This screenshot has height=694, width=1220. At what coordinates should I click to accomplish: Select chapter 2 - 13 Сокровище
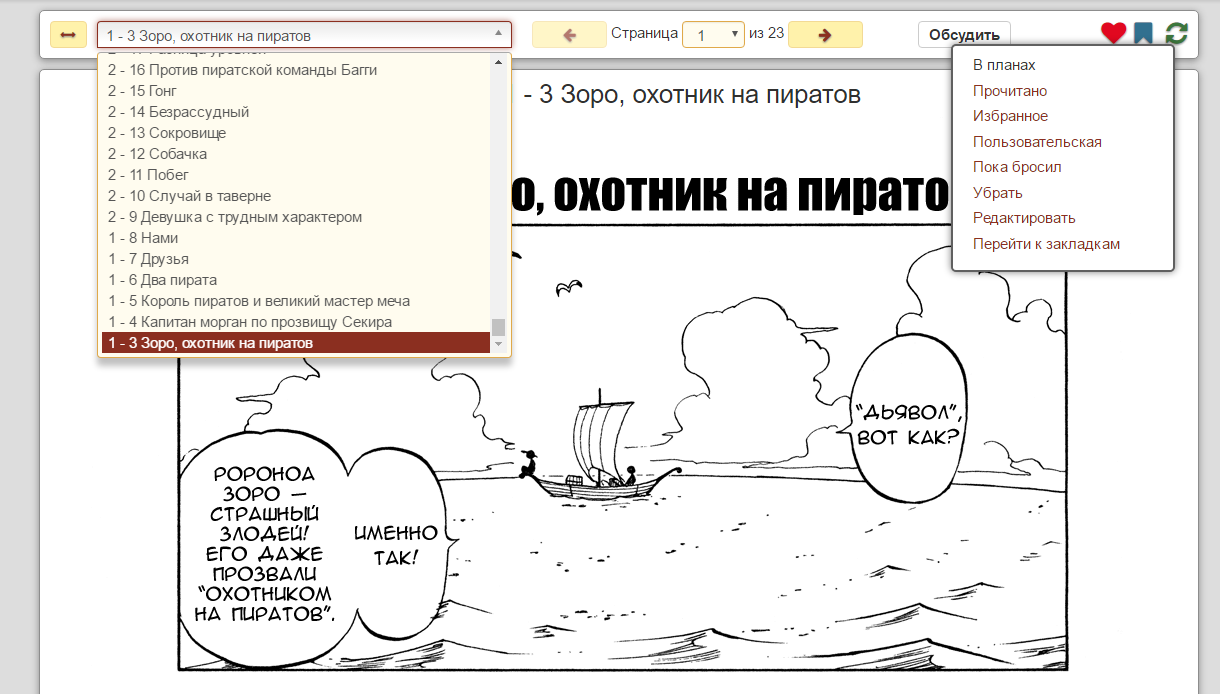(165, 132)
